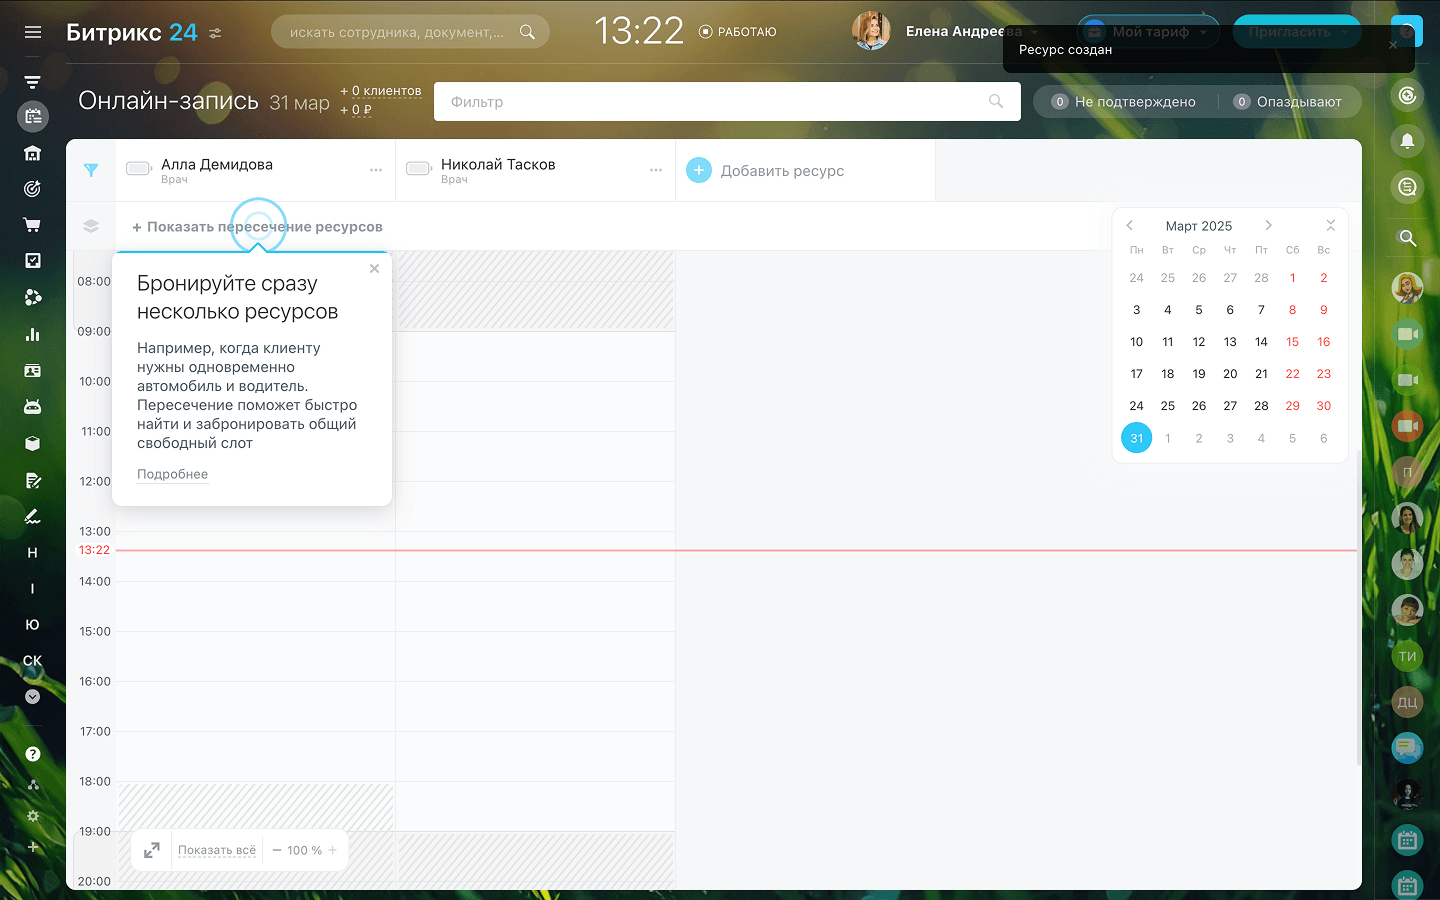The image size is (1440, 900).
Task: Open the tasks checkmark icon in left sidebar
Action: click(x=33, y=260)
